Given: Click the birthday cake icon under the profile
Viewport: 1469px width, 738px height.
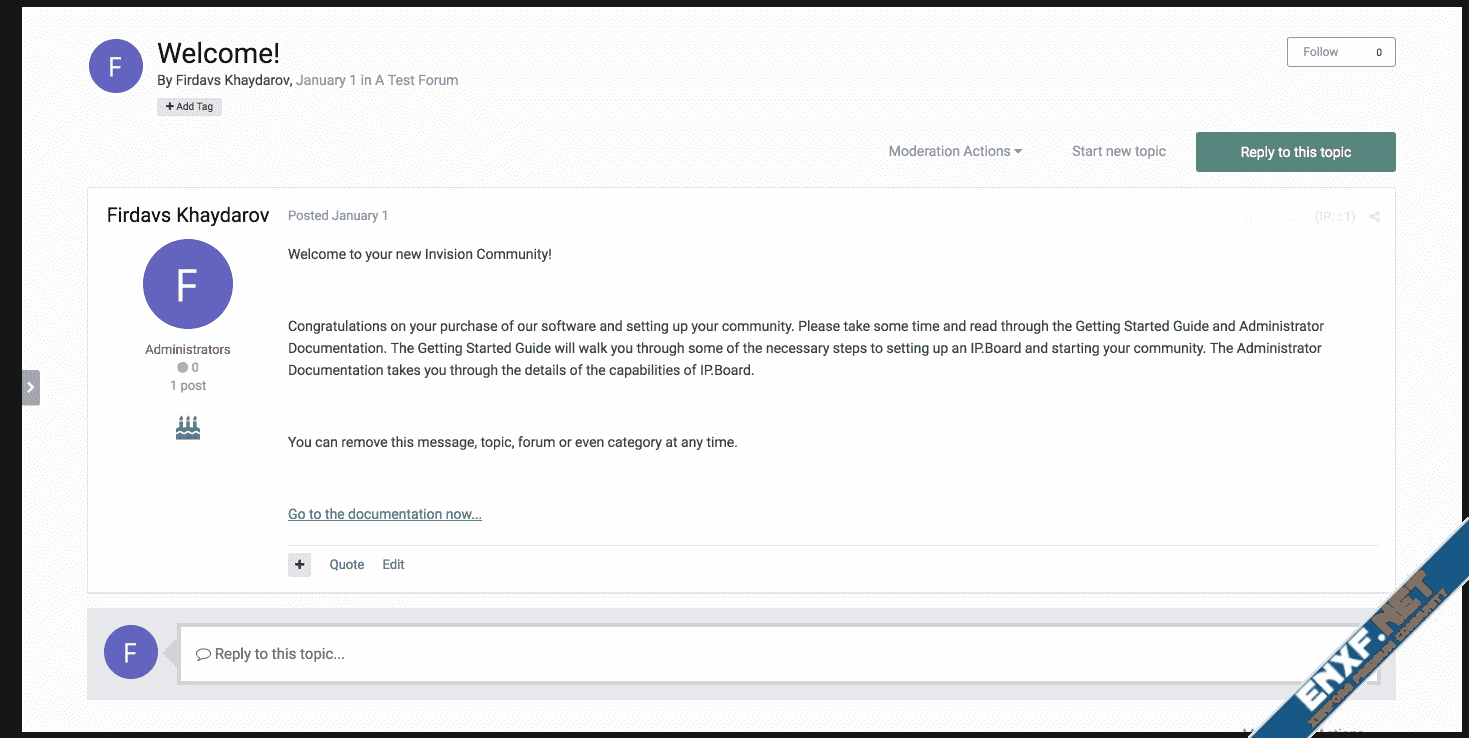Looking at the screenshot, I should (188, 429).
